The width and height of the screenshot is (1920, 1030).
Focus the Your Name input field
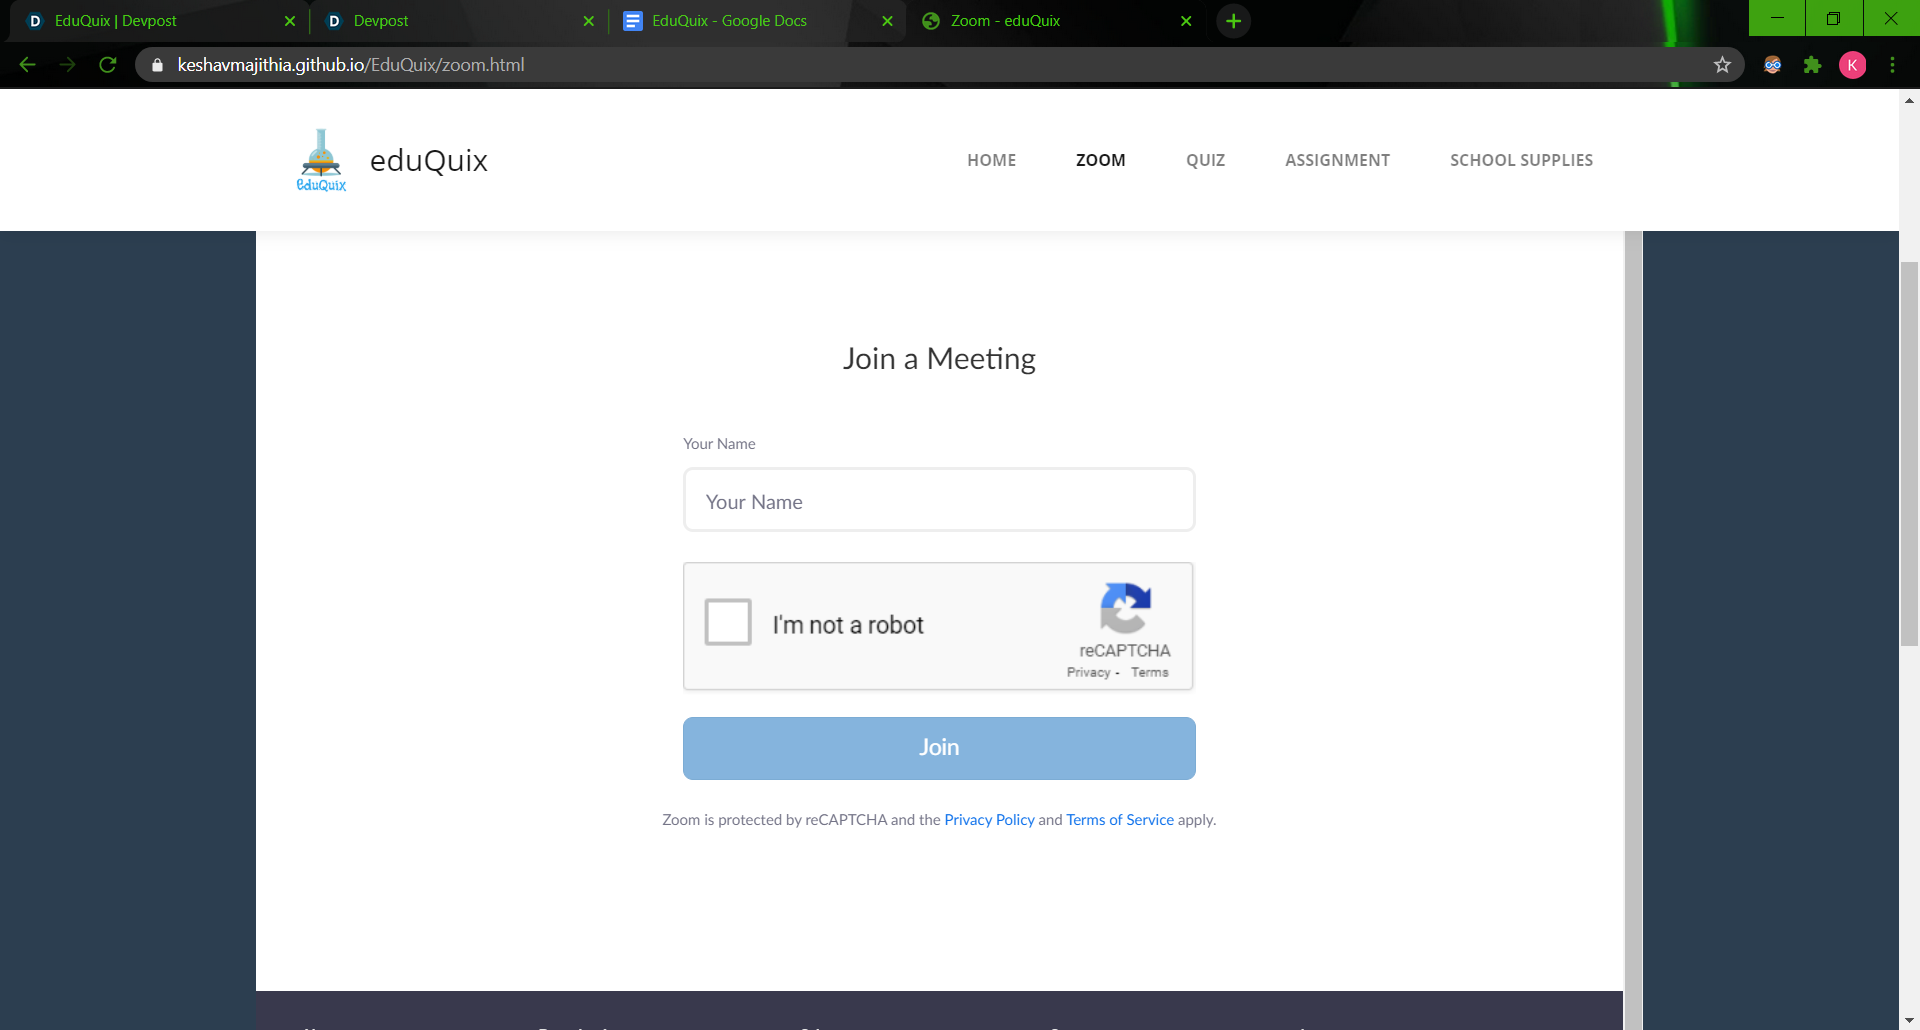[x=939, y=500]
